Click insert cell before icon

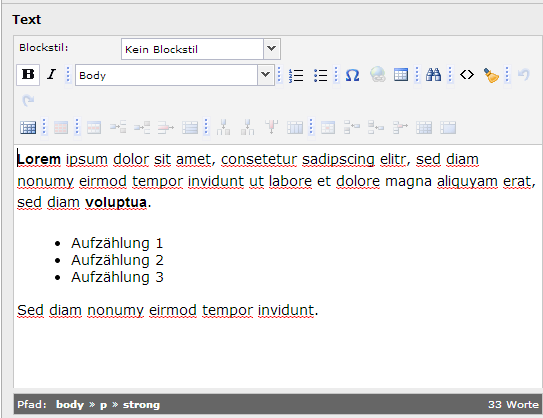pyautogui.click(x=352, y=128)
